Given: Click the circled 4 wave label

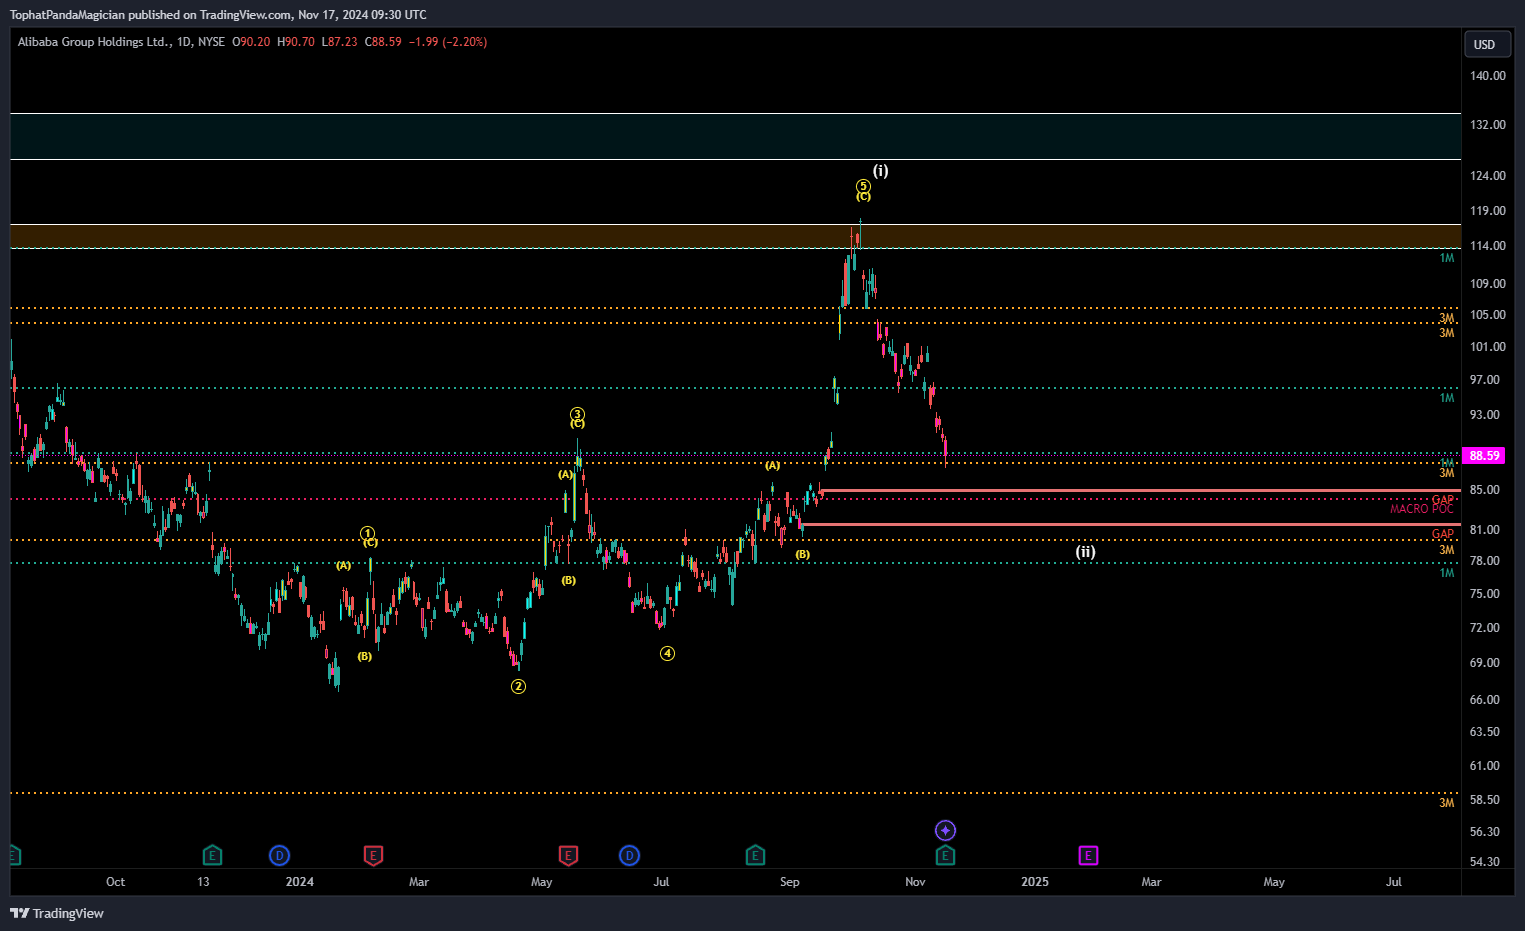Looking at the screenshot, I should (667, 653).
